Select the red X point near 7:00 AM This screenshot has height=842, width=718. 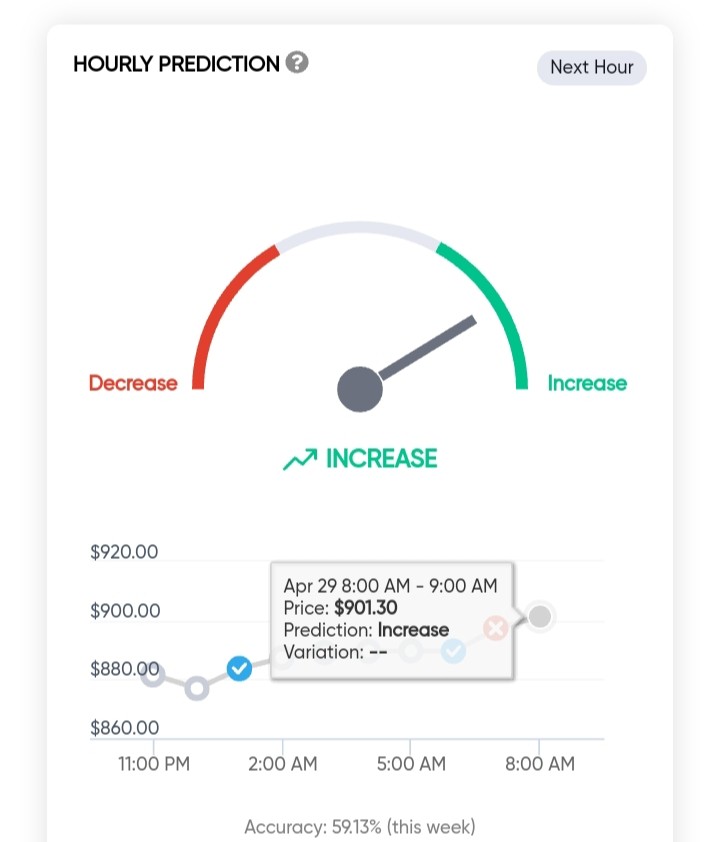(x=496, y=628)
